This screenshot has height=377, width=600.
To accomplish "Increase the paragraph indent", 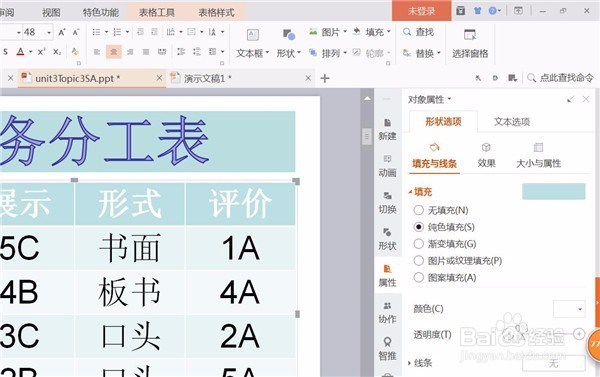I will pos(154,32).
